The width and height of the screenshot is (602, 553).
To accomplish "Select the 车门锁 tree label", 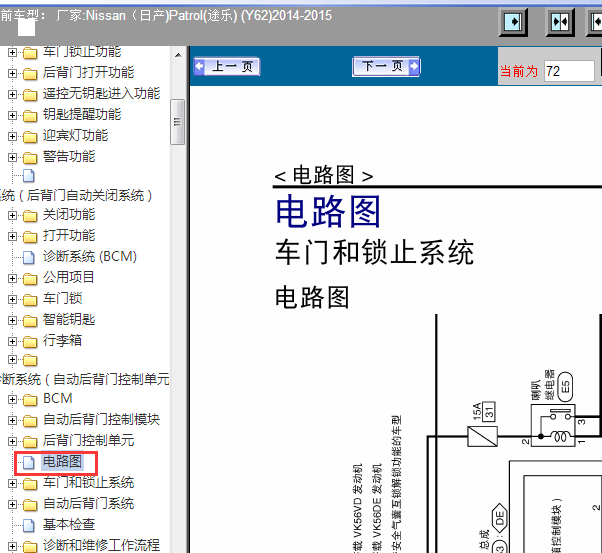I will [x=63, y=298].
